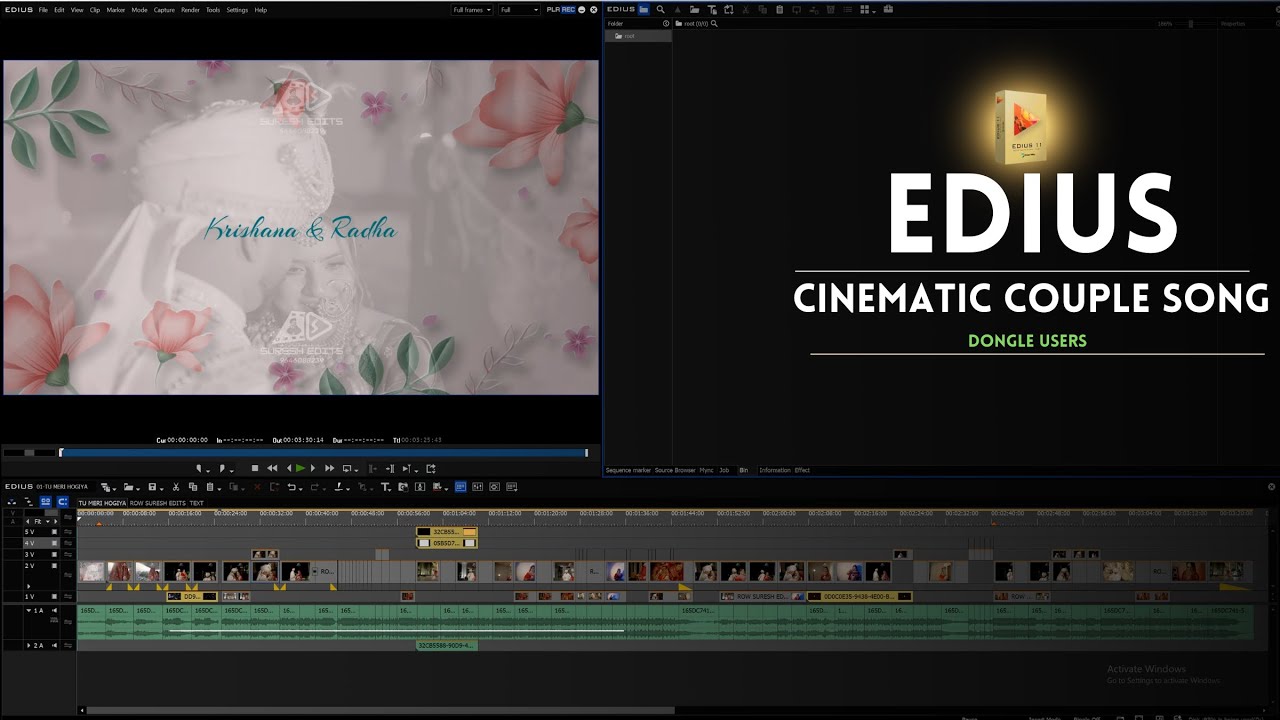The height and width of the screenshot is (720, 1280).
Task: Step to the next frame
Action: pos(313,468)
